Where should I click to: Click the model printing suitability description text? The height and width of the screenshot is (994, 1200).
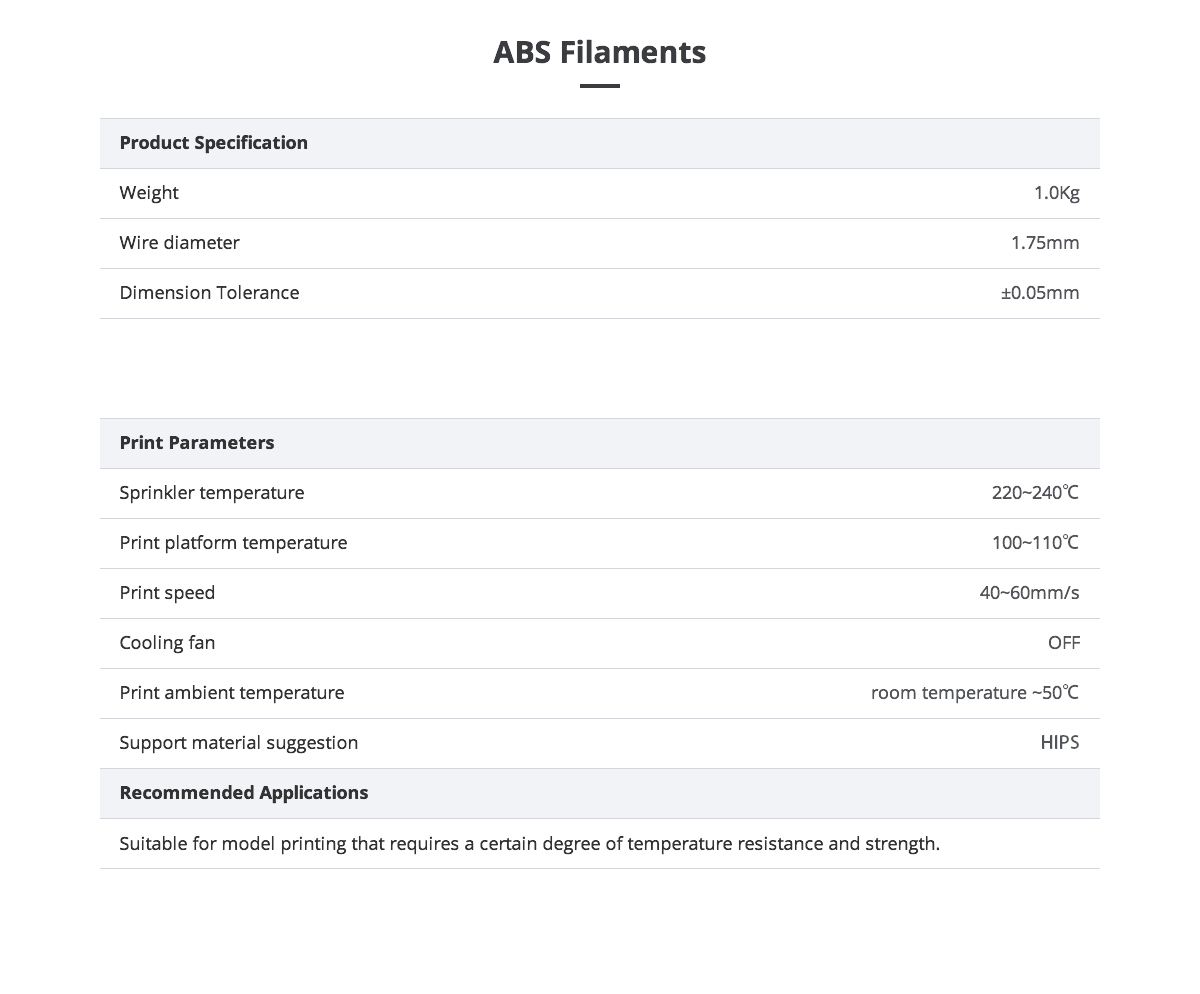click(x=530, y=844)
